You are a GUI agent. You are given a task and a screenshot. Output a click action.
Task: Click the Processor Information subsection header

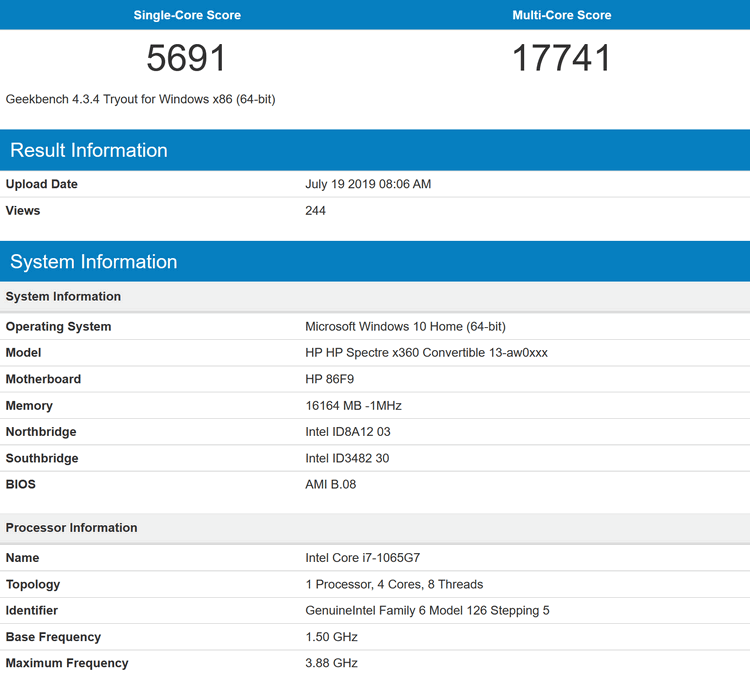click(x=71, y=528)
